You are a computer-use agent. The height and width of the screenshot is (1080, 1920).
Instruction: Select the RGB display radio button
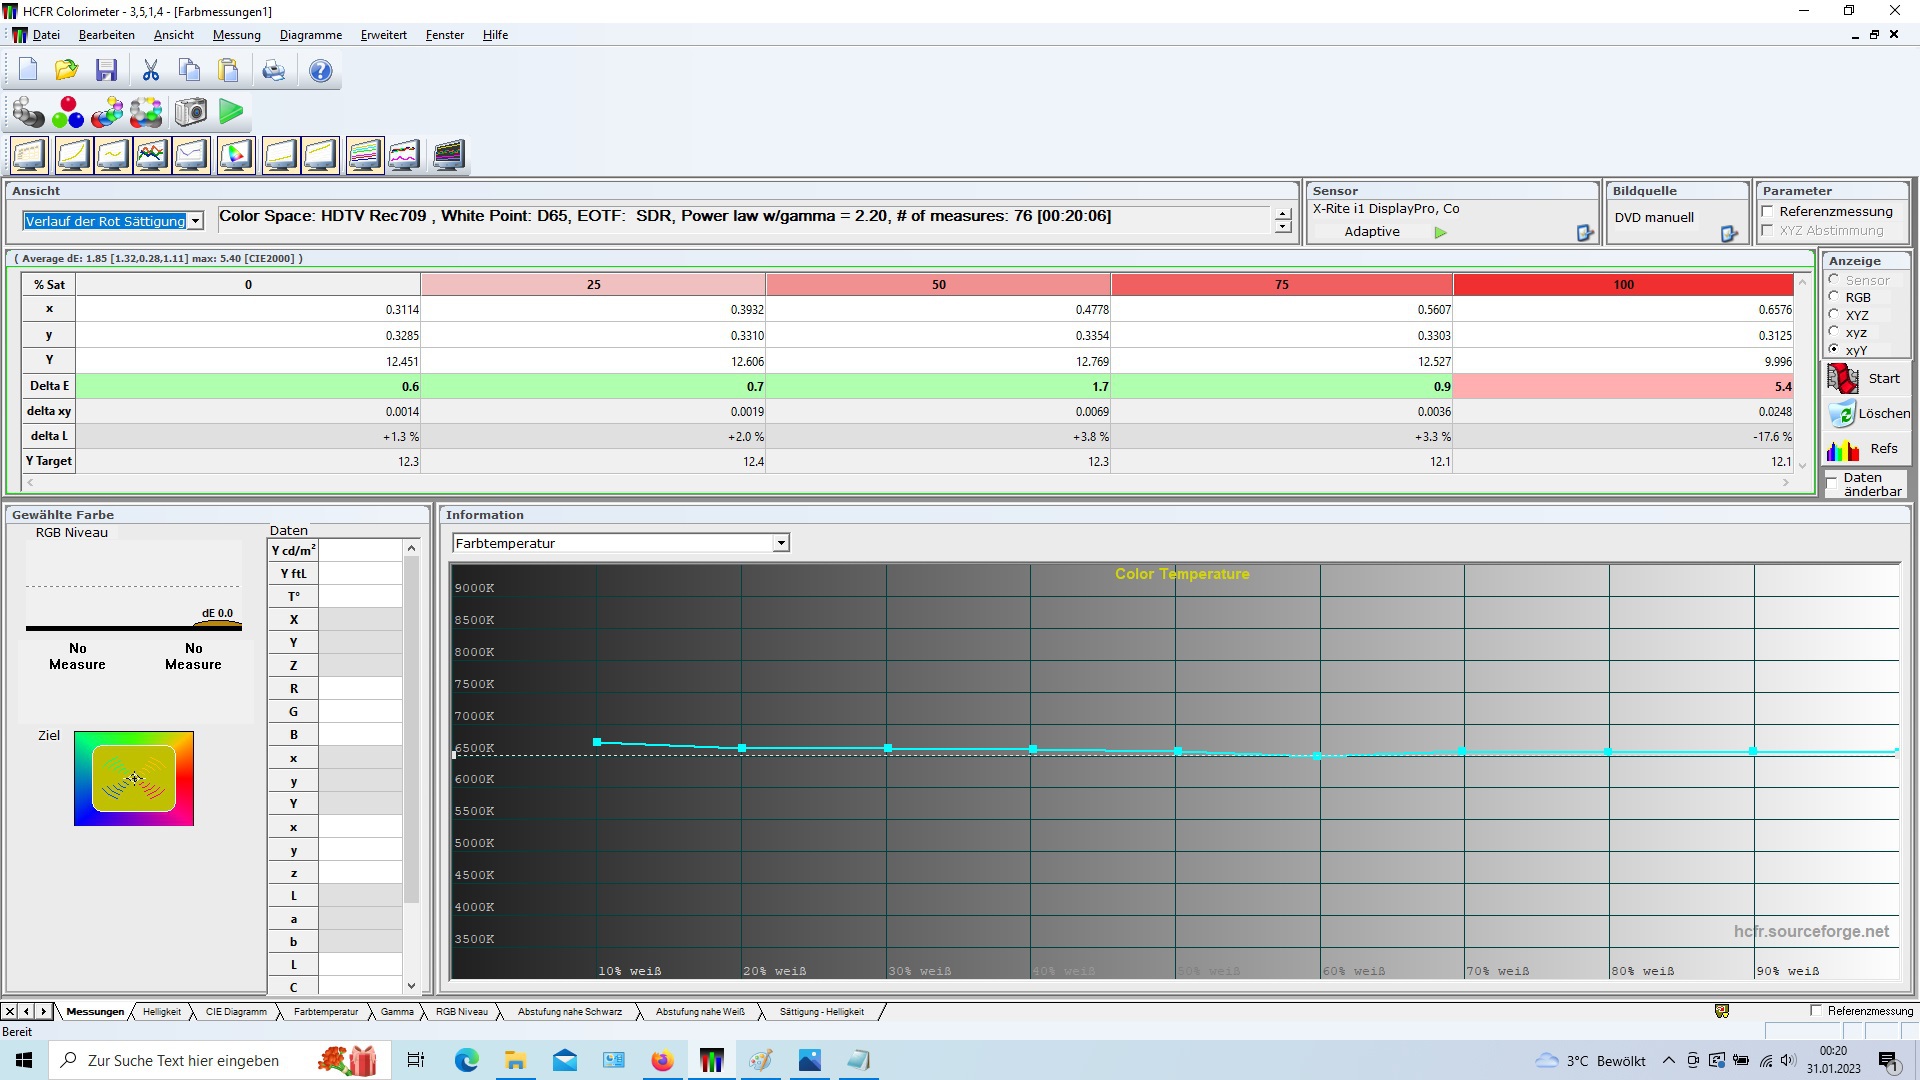pos(1834,297)
